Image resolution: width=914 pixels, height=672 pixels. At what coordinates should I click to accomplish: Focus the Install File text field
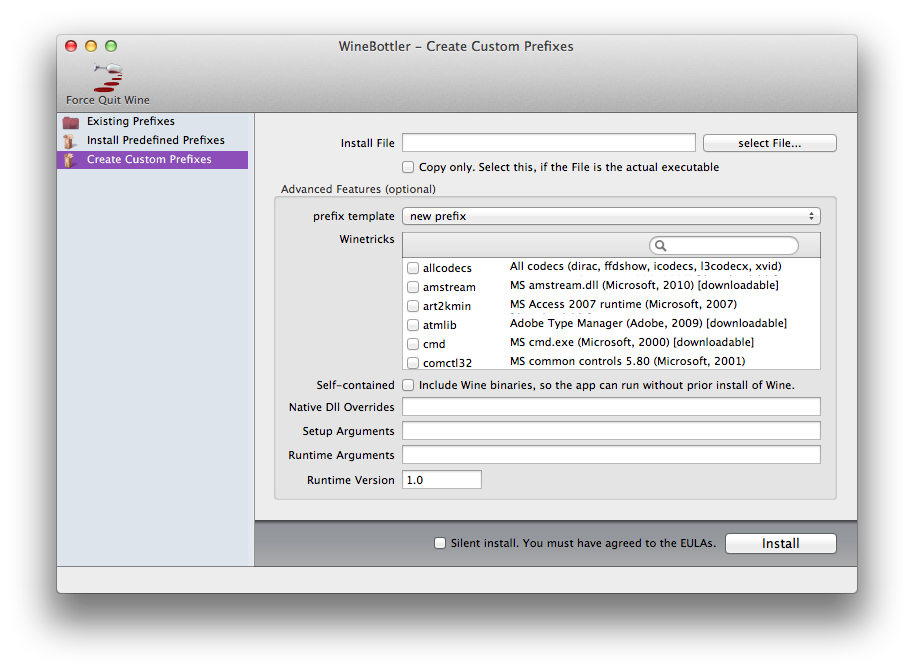pyautogui.click(x=549, y=143)
